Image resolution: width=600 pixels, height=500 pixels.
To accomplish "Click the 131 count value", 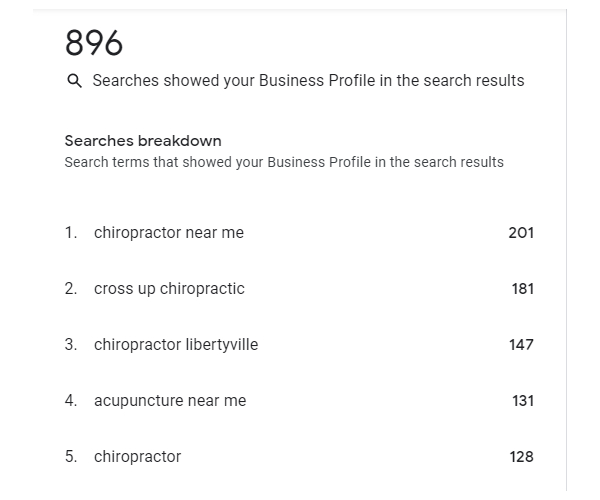I will click(523, 401).
